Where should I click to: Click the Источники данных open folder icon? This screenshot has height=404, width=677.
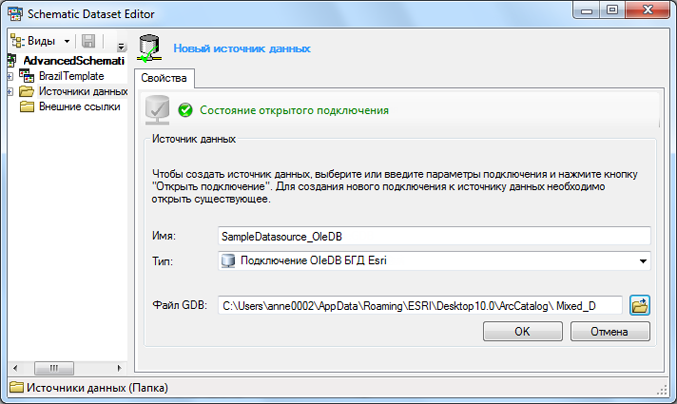27,92
